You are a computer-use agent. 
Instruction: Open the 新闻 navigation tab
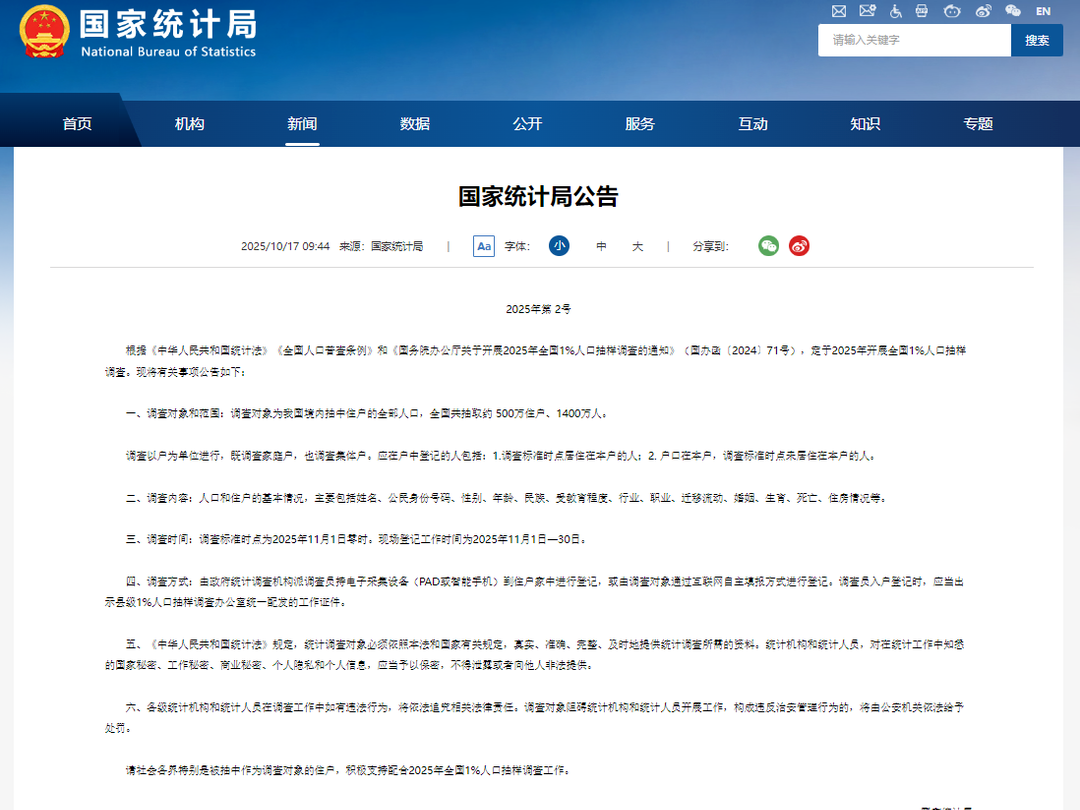click(302, 124)
